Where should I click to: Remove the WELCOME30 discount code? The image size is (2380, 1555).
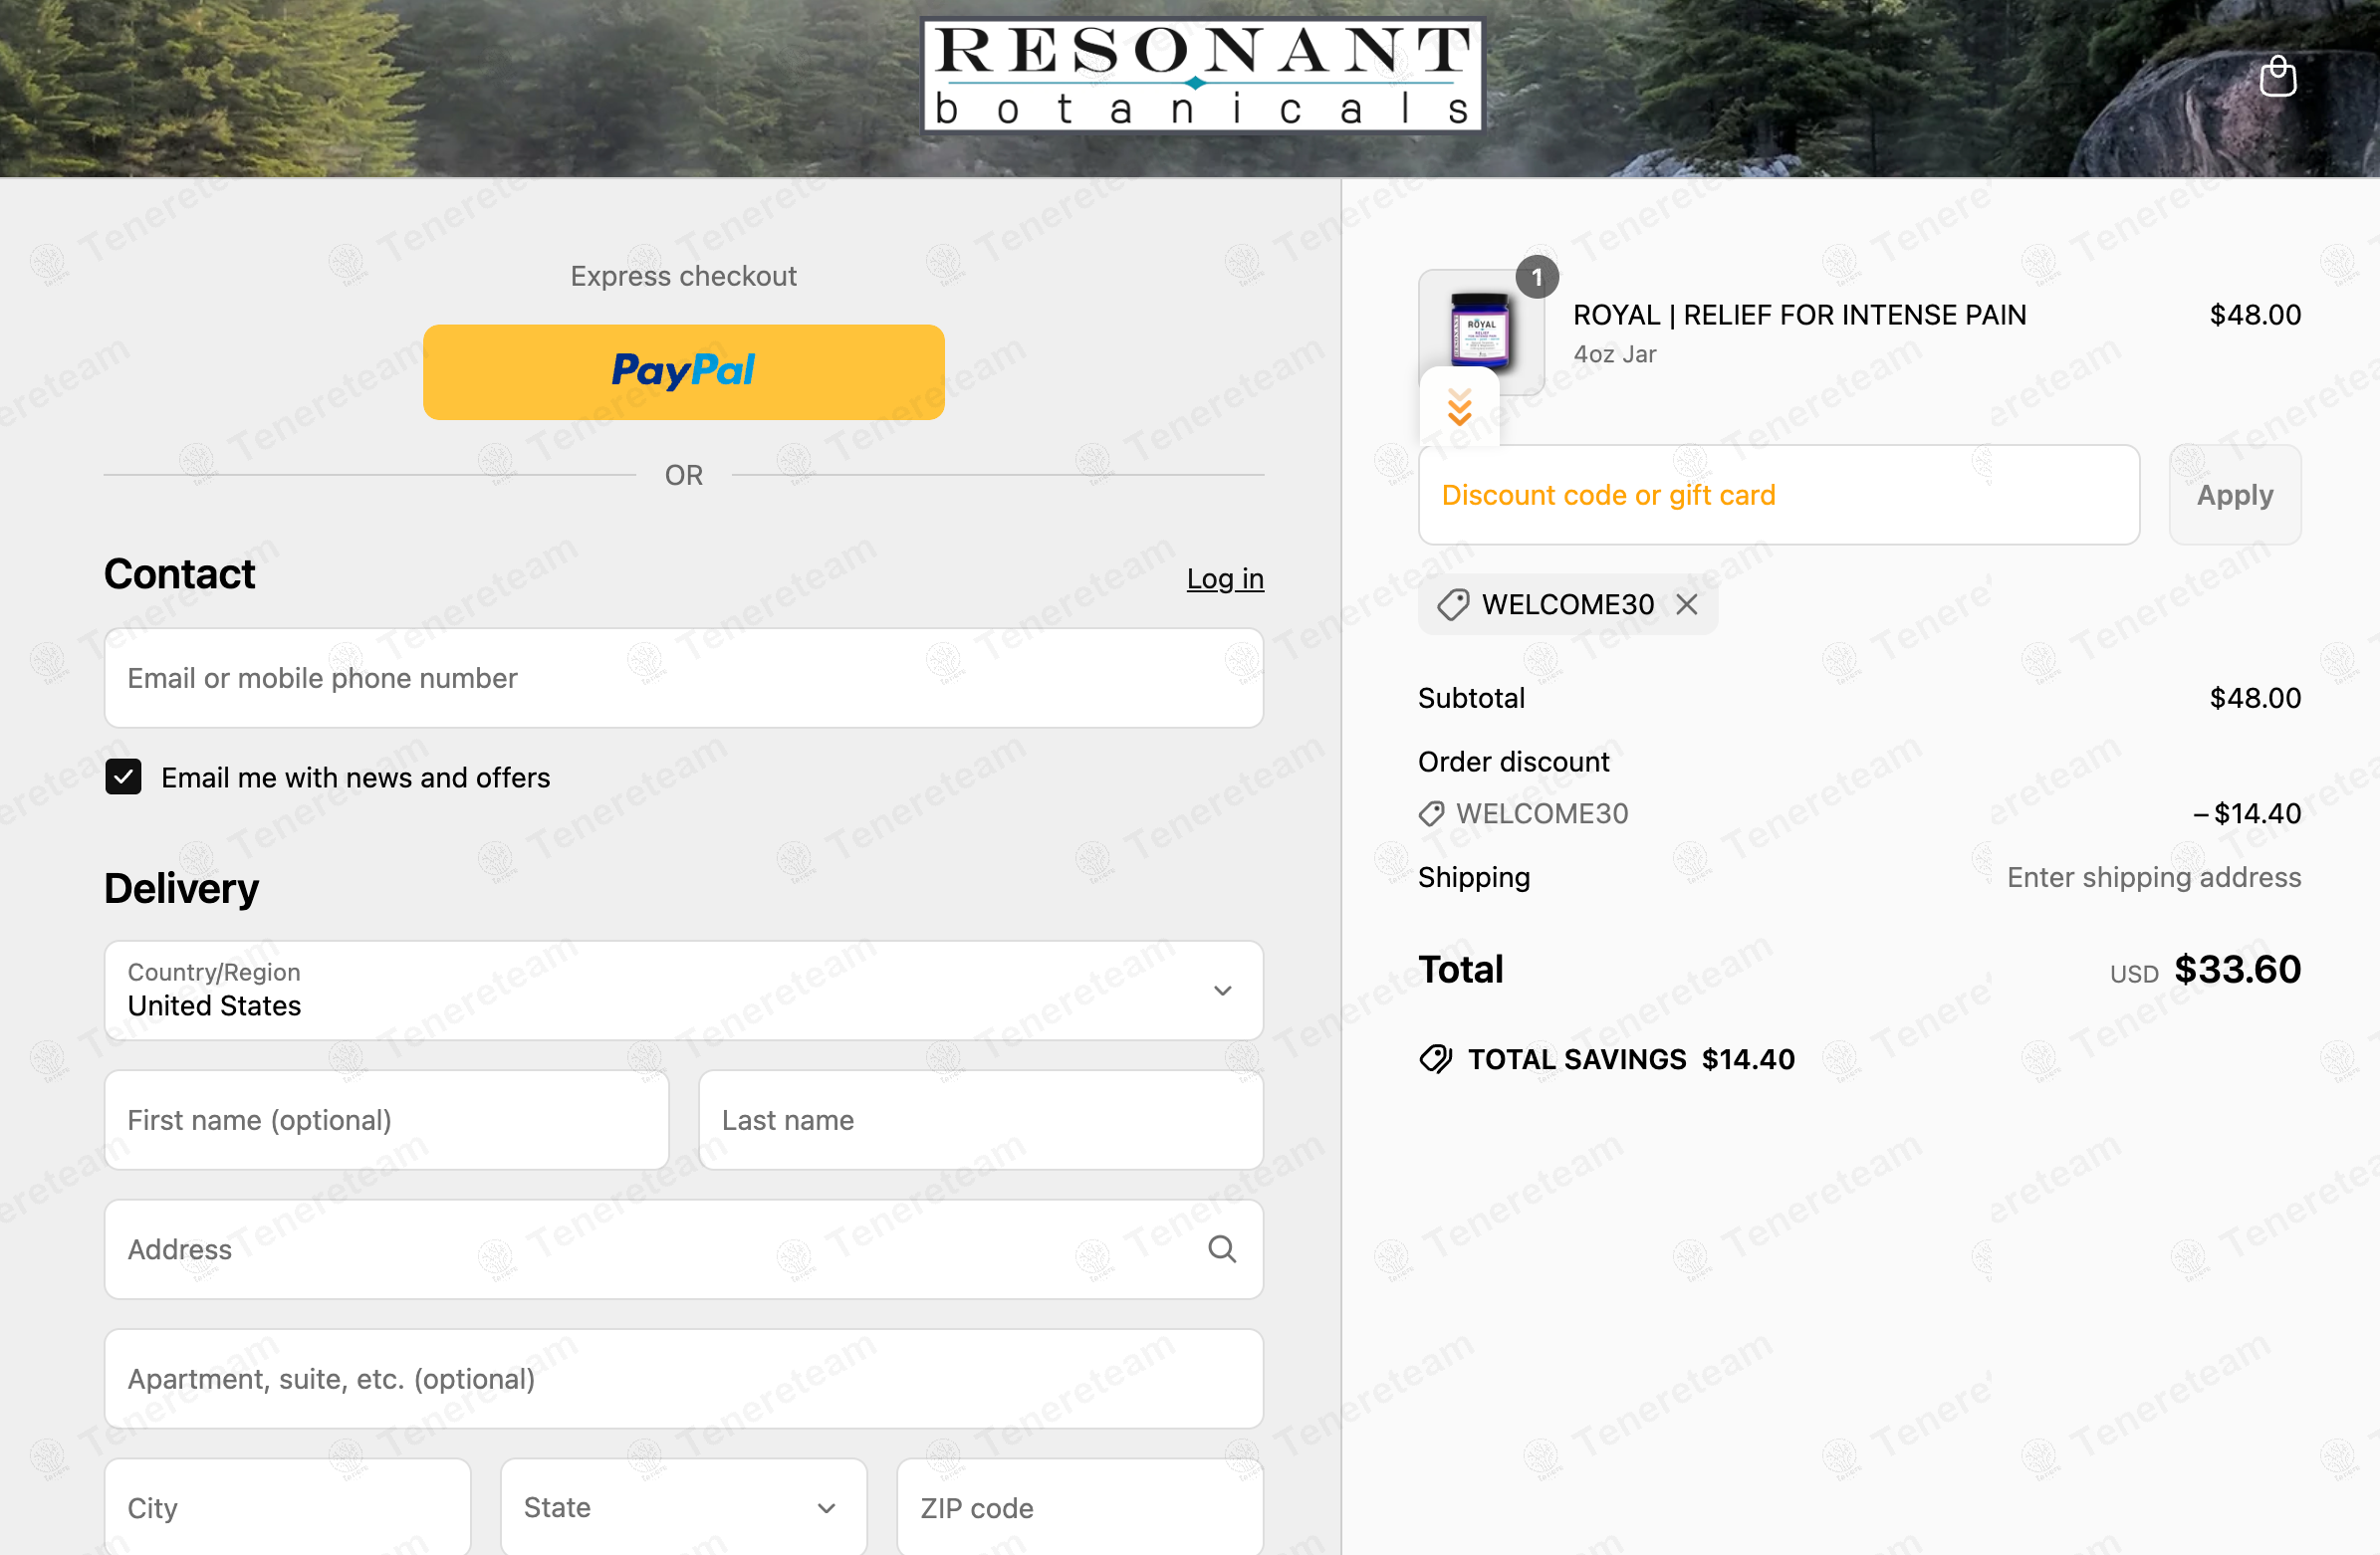tap(1686, 603)
